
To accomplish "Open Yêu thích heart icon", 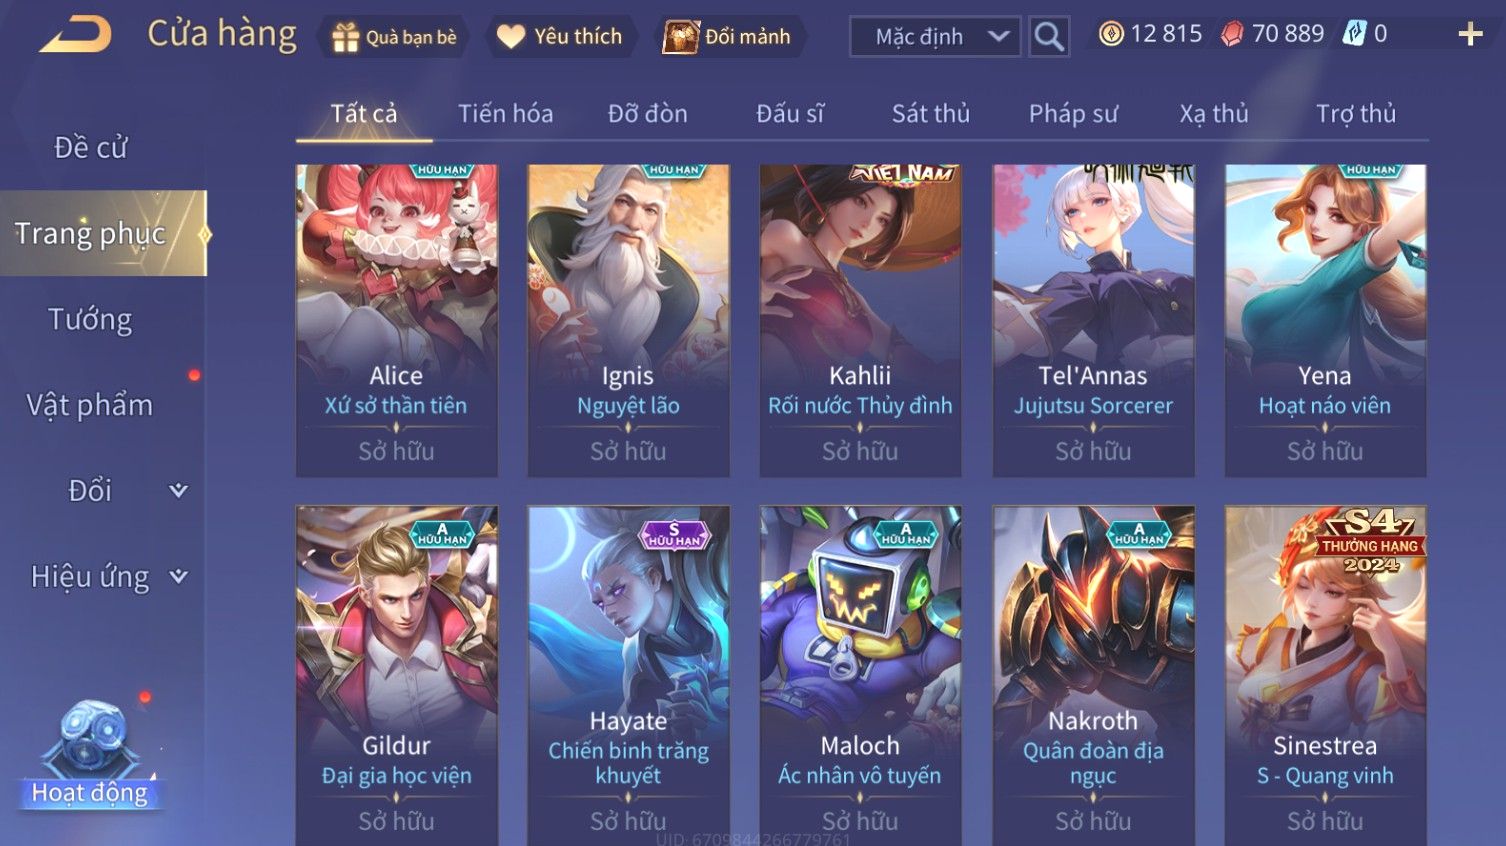I will point(511,37).
